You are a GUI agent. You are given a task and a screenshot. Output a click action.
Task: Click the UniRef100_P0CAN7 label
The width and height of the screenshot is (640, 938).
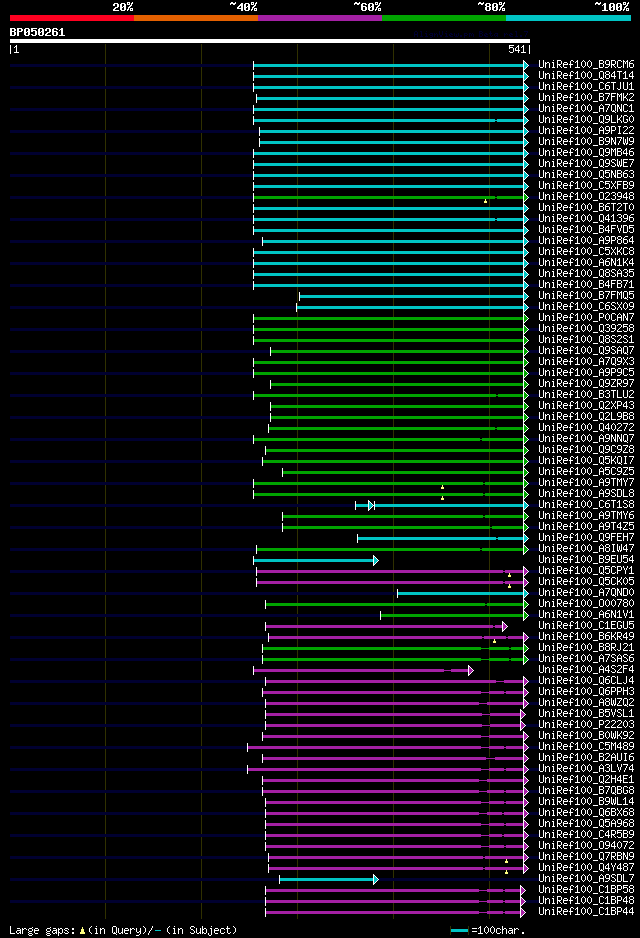tap(586, 318)
